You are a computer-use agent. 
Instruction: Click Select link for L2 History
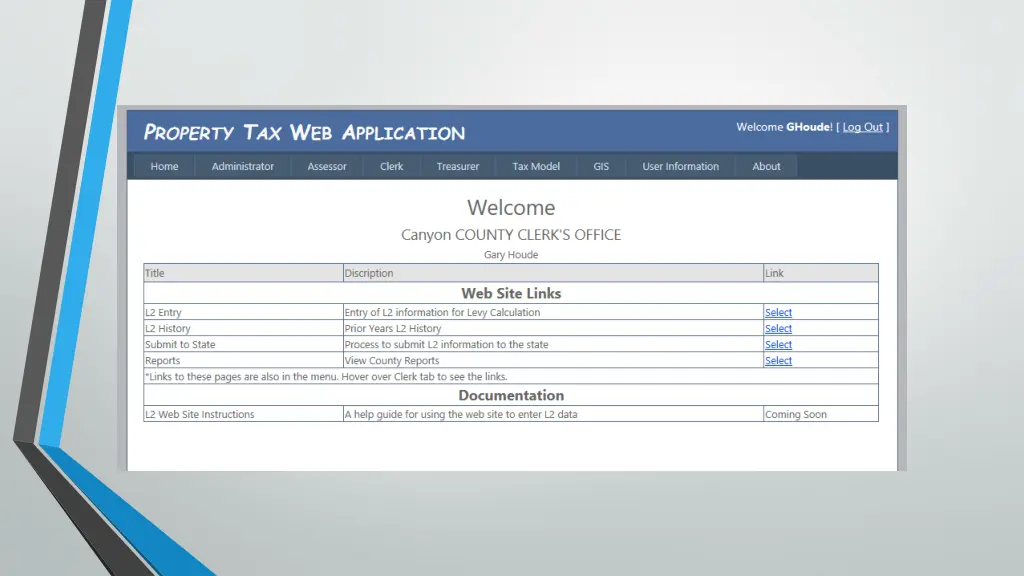(x=778, y=328)
